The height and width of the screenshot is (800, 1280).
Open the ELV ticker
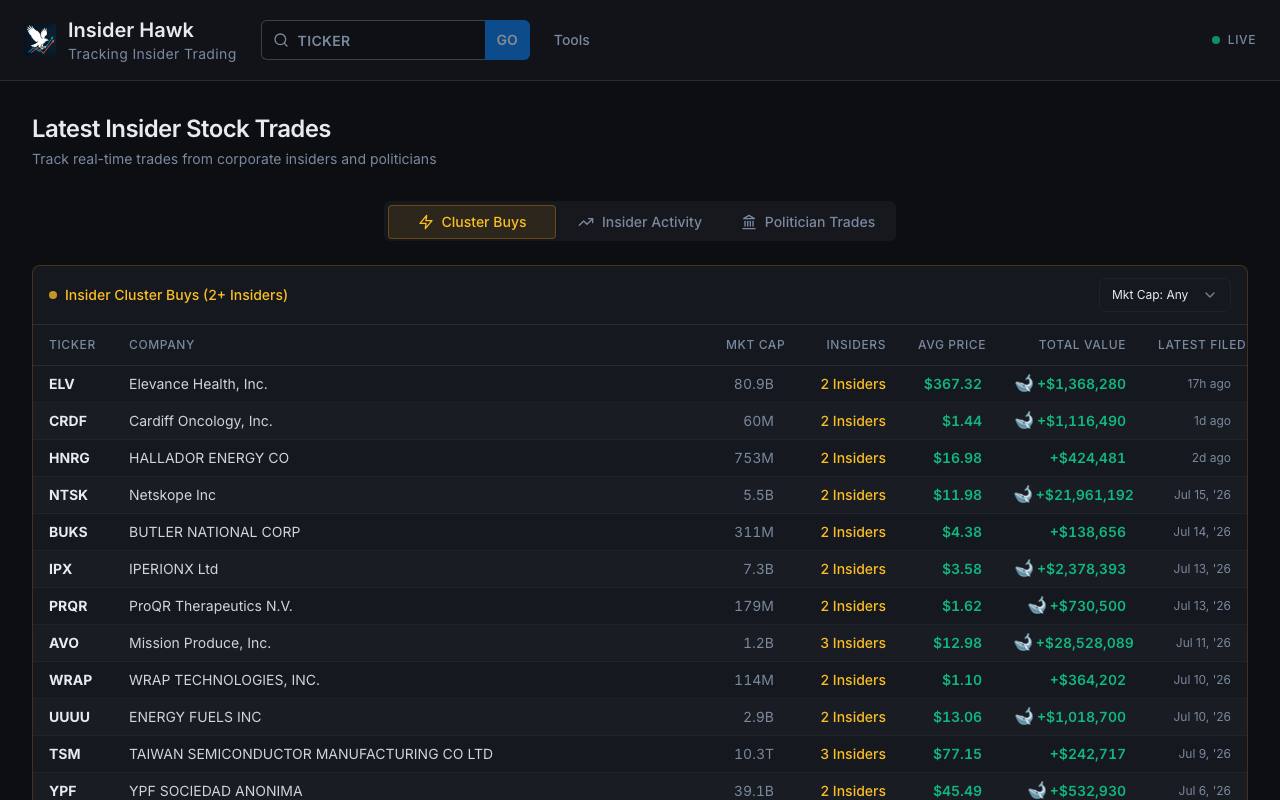click(62, 384)
